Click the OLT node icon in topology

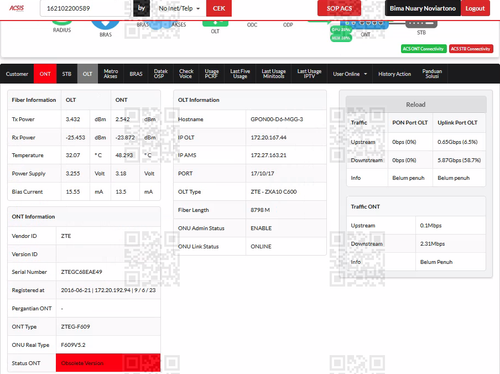[x=215, y=23]
